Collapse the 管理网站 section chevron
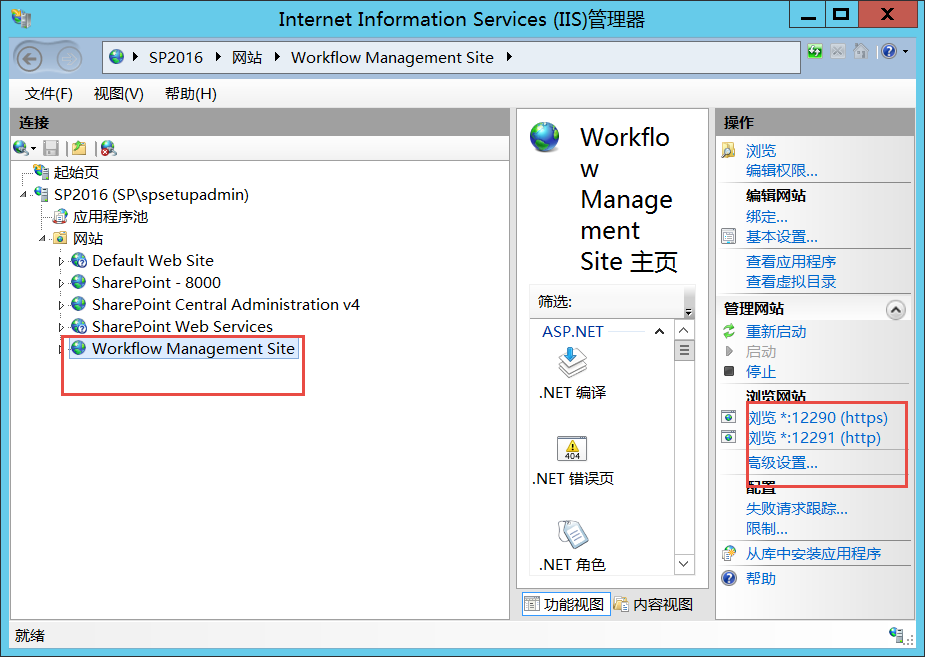Image resolution: width=925 pixels, height=657 pixels. click(x=896, y=310)
